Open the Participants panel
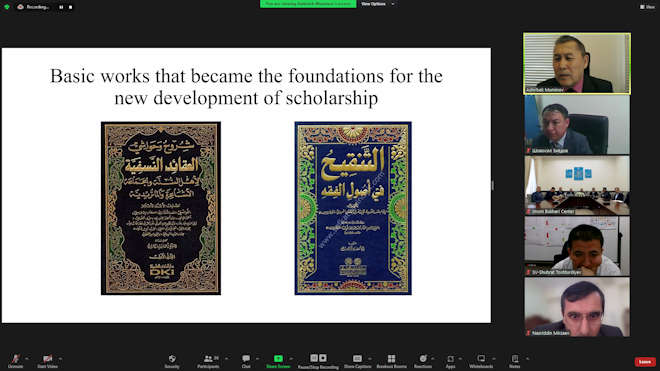The width and height of the screenshot is (660, 371). (x=208, y=361)
